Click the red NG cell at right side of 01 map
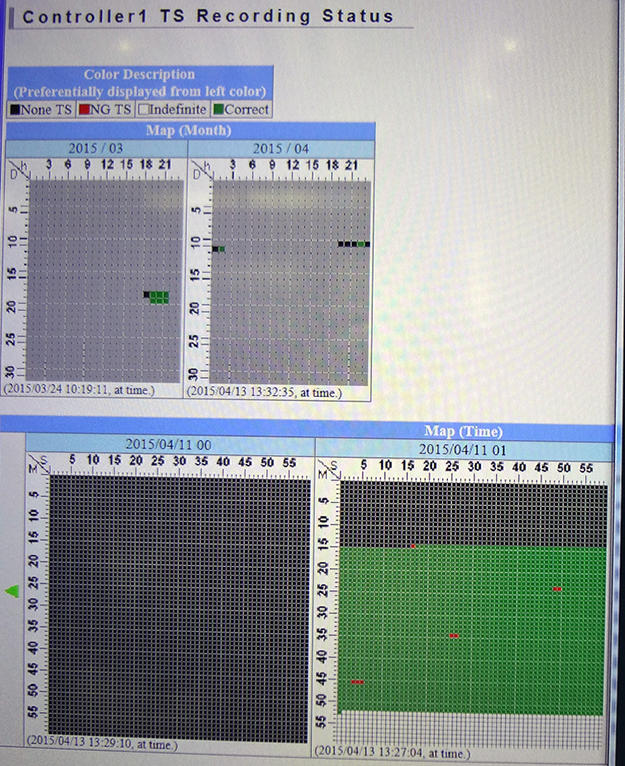 pos(557,589)
